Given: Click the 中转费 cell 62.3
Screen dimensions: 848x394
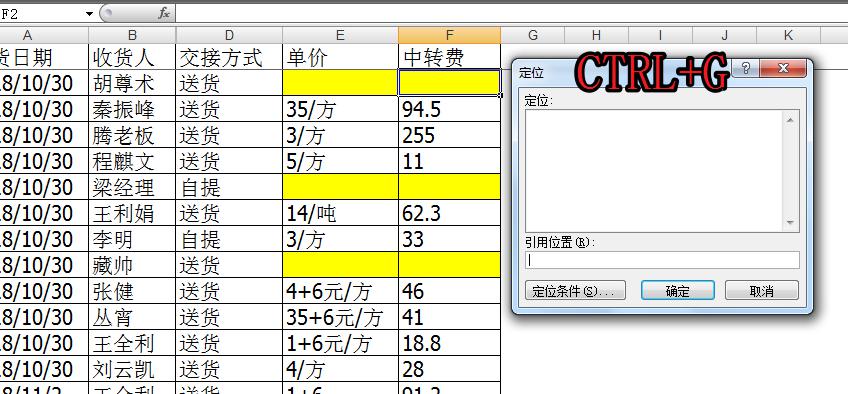Looking at the screenshot, I should point(449,213).
